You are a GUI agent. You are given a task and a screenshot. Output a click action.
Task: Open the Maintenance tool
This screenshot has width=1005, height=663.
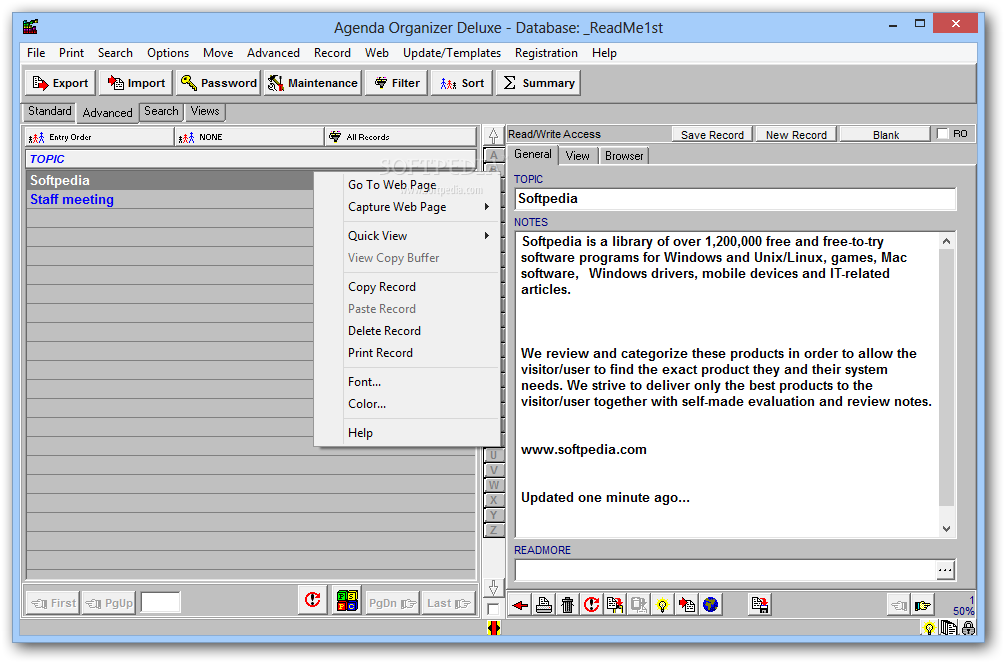pyautogui.click(x=313, y=83)
